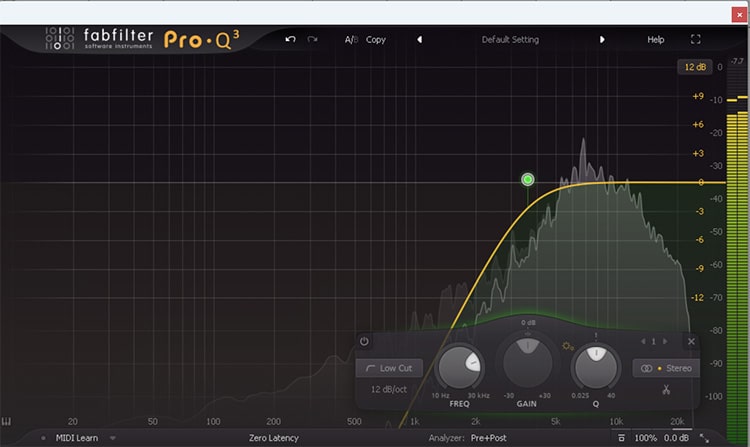Copy settings with the Copy button

(375, 40)
